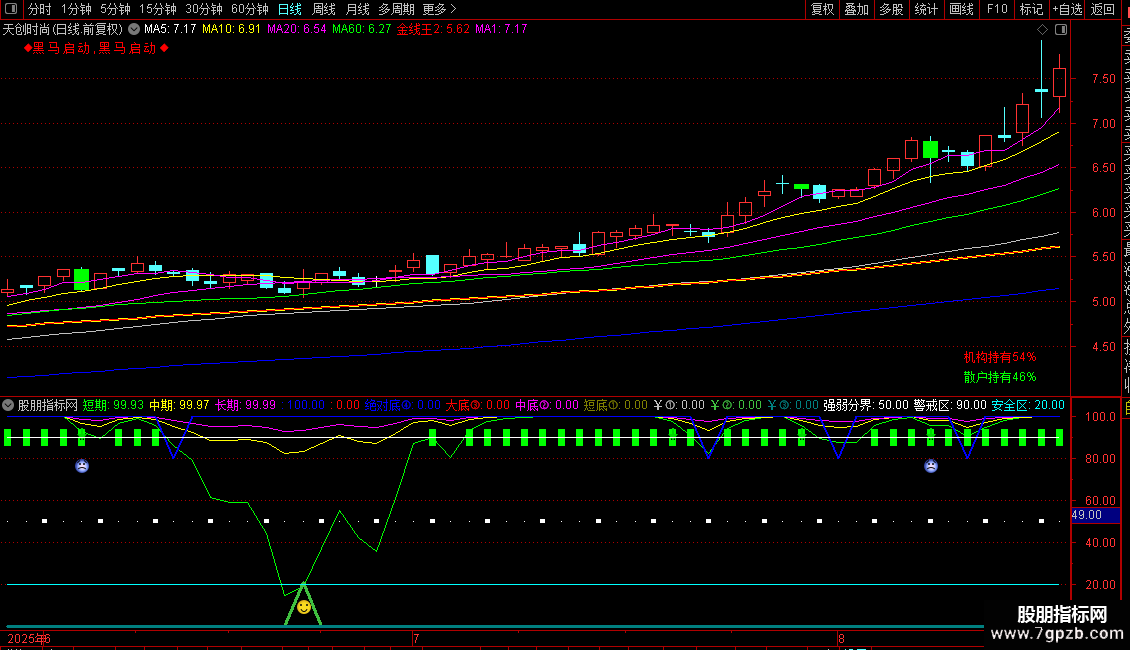Expand the main chart indicator dropdown arrow
Viewport: 1130px width, 650px height.
[134, 29]
